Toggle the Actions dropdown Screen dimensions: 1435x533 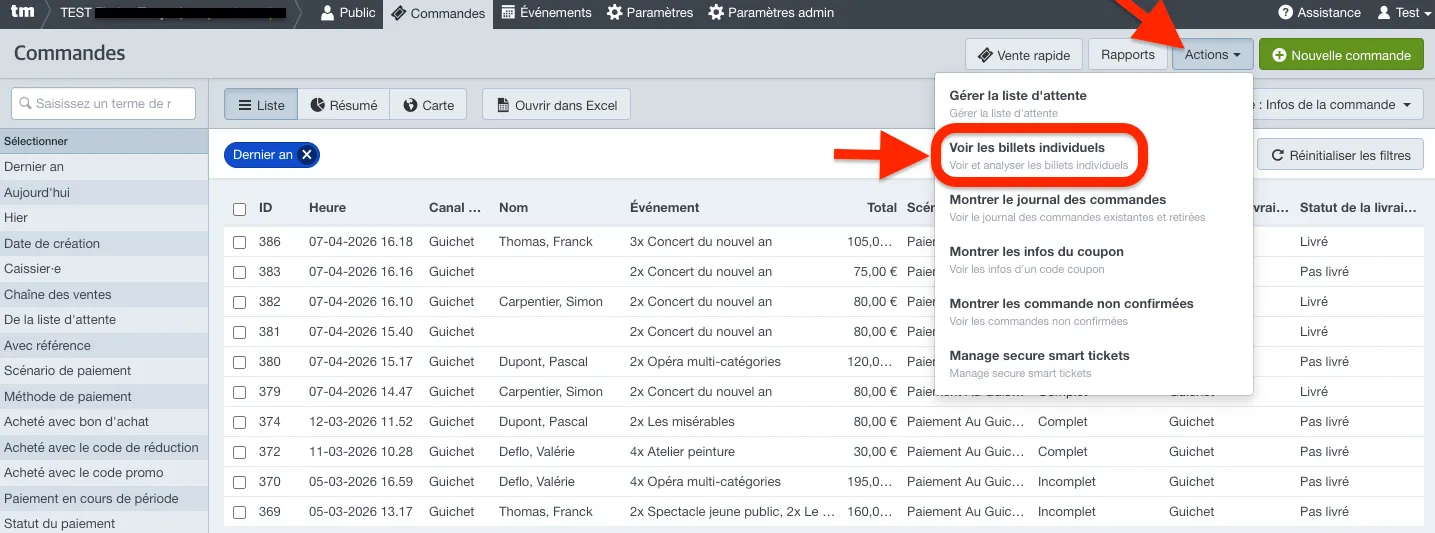click(1212, 55)
